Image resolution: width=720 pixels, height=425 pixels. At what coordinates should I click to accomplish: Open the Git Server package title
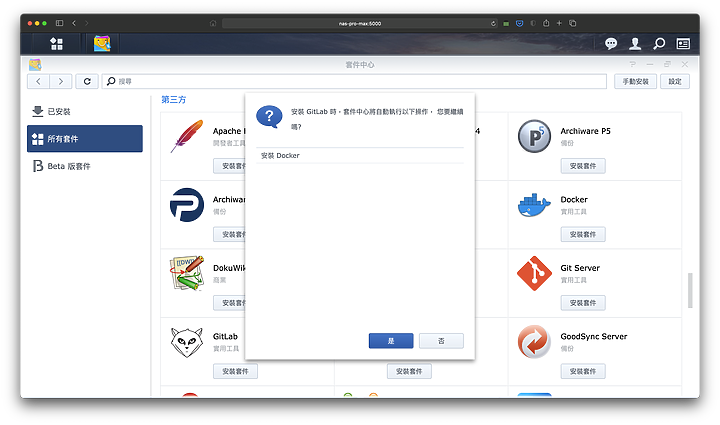(580, 268)
